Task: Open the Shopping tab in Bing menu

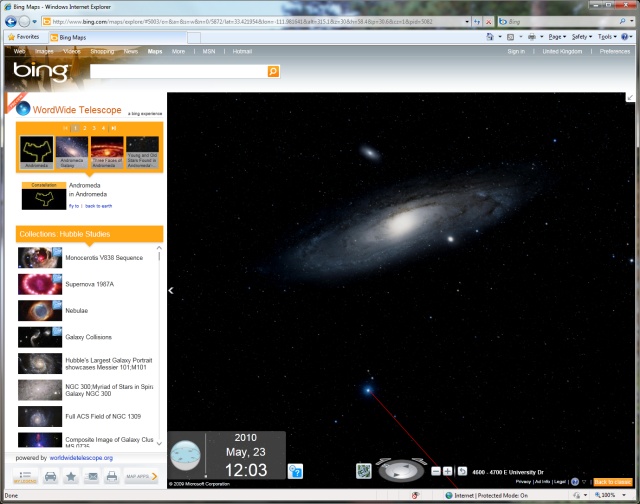Action: (102, 51)
